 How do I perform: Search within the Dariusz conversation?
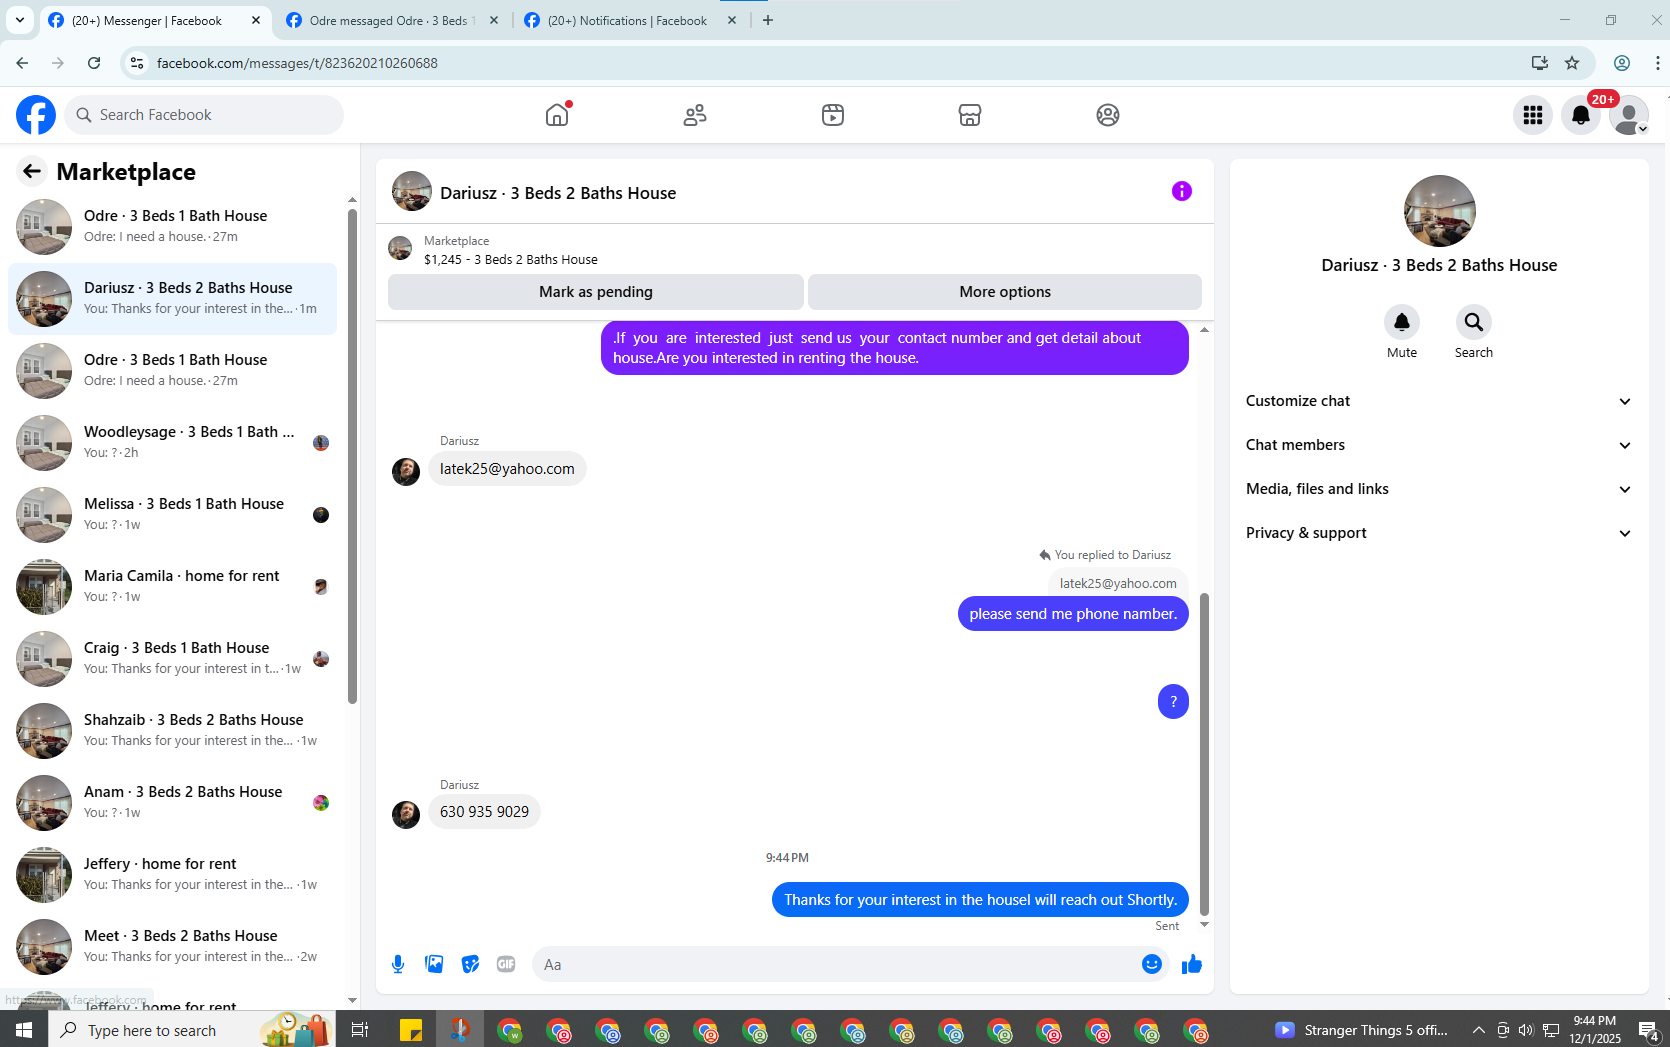click(1474, 322)
